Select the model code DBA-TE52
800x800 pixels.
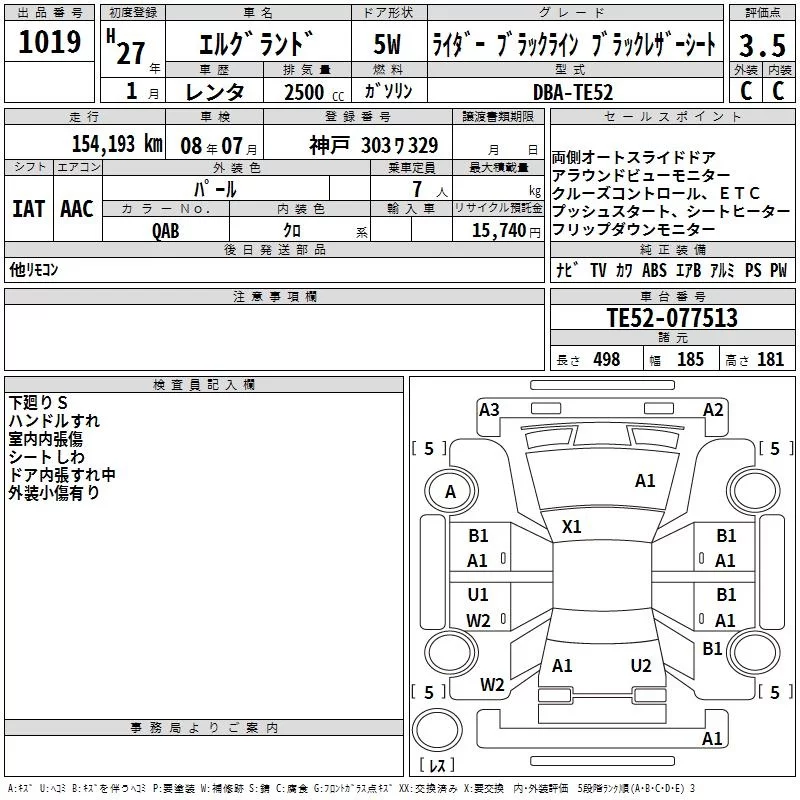[573, 92]
